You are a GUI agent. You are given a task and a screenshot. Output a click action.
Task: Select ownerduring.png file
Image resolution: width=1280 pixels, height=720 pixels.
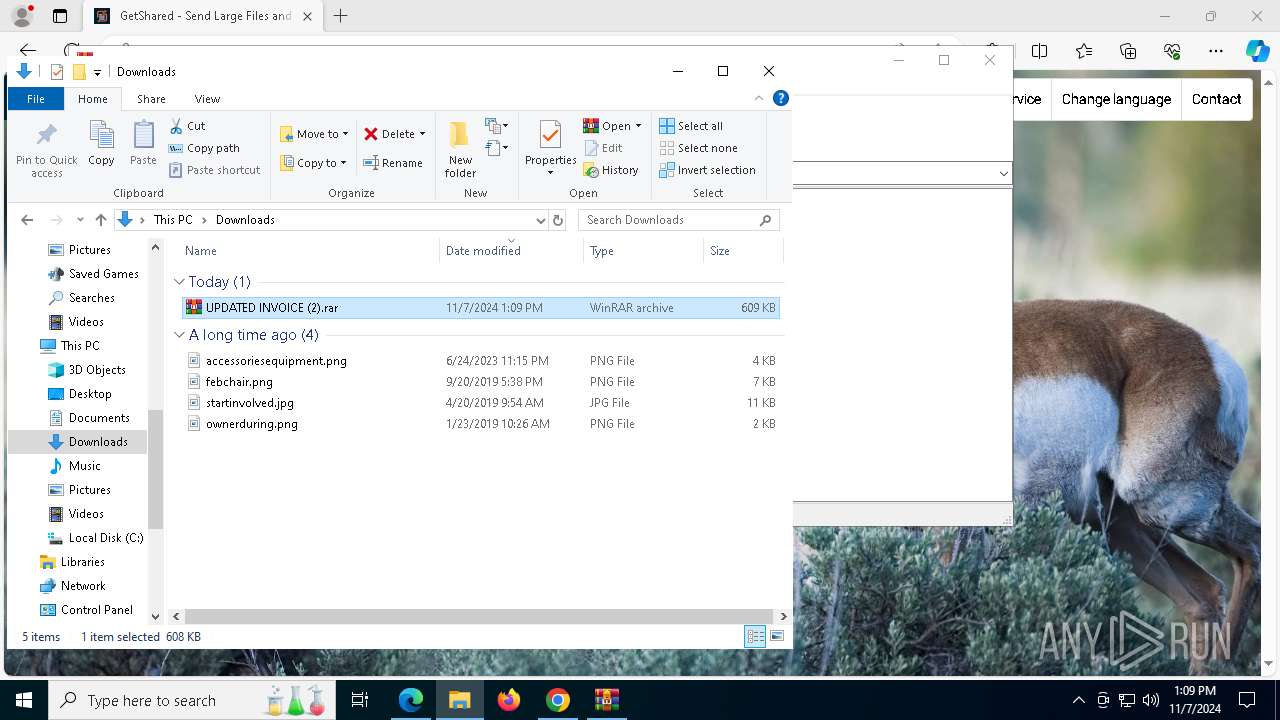(480, 424)
